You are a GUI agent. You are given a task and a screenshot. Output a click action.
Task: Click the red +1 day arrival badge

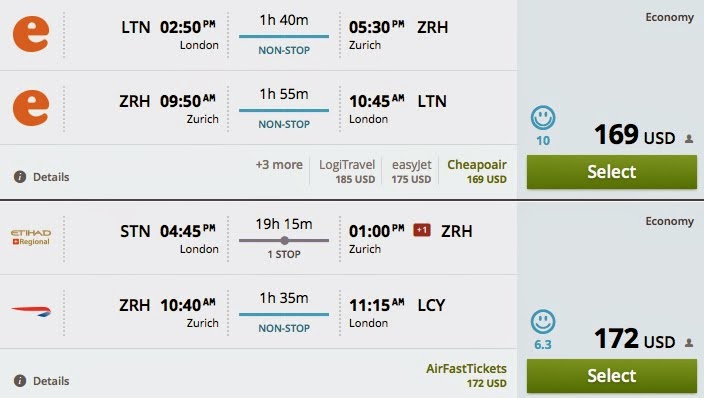click(x=422, y=230)
